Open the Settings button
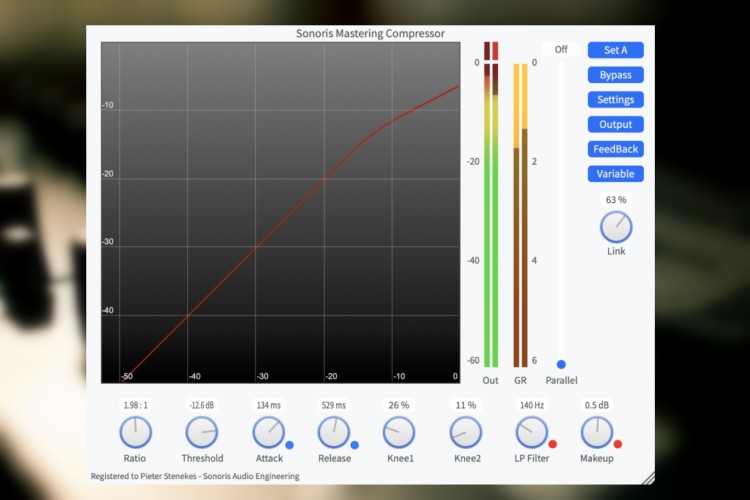Image resolution: width=750 pixels, height=500 pixels. click(x=615, y=100)
